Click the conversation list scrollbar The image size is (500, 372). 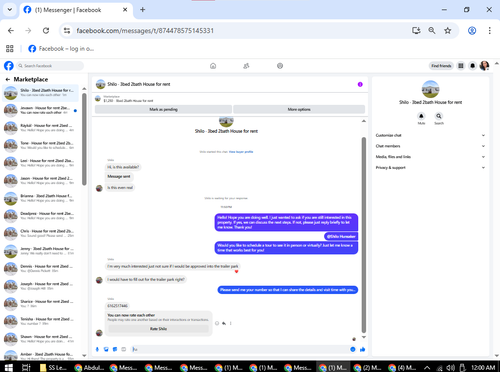click(x=84, y=139)
